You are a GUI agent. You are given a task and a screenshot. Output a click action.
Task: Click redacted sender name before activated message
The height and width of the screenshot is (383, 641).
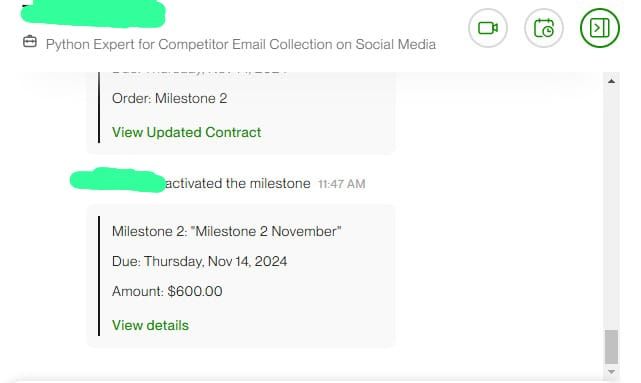(118, 180)
